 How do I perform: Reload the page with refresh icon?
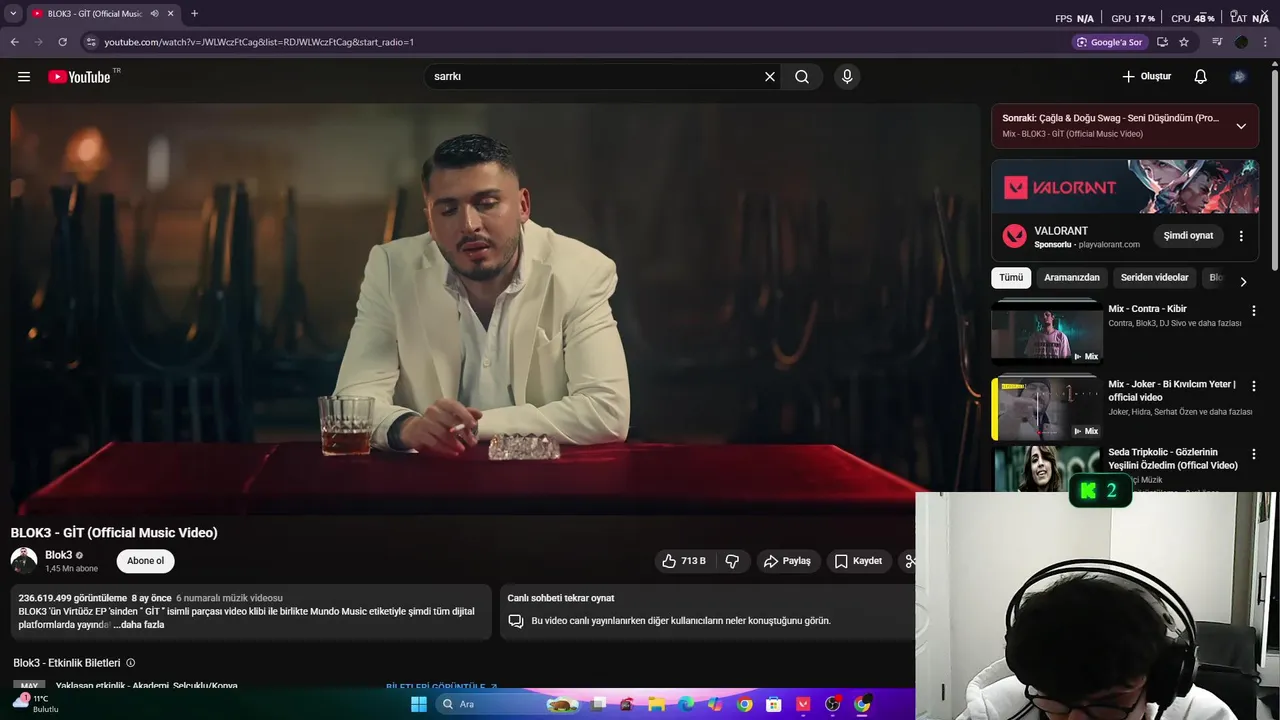point(62,42)
